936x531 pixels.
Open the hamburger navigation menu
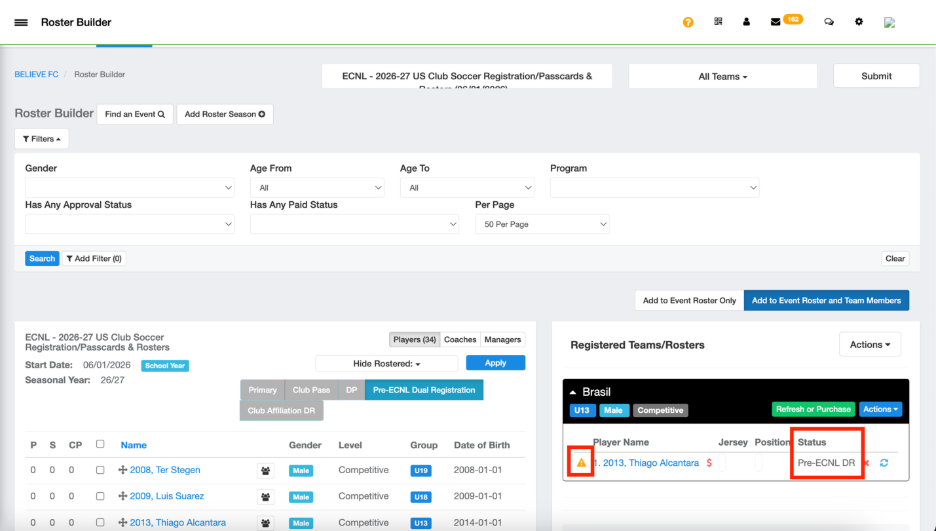pos(21,23)
